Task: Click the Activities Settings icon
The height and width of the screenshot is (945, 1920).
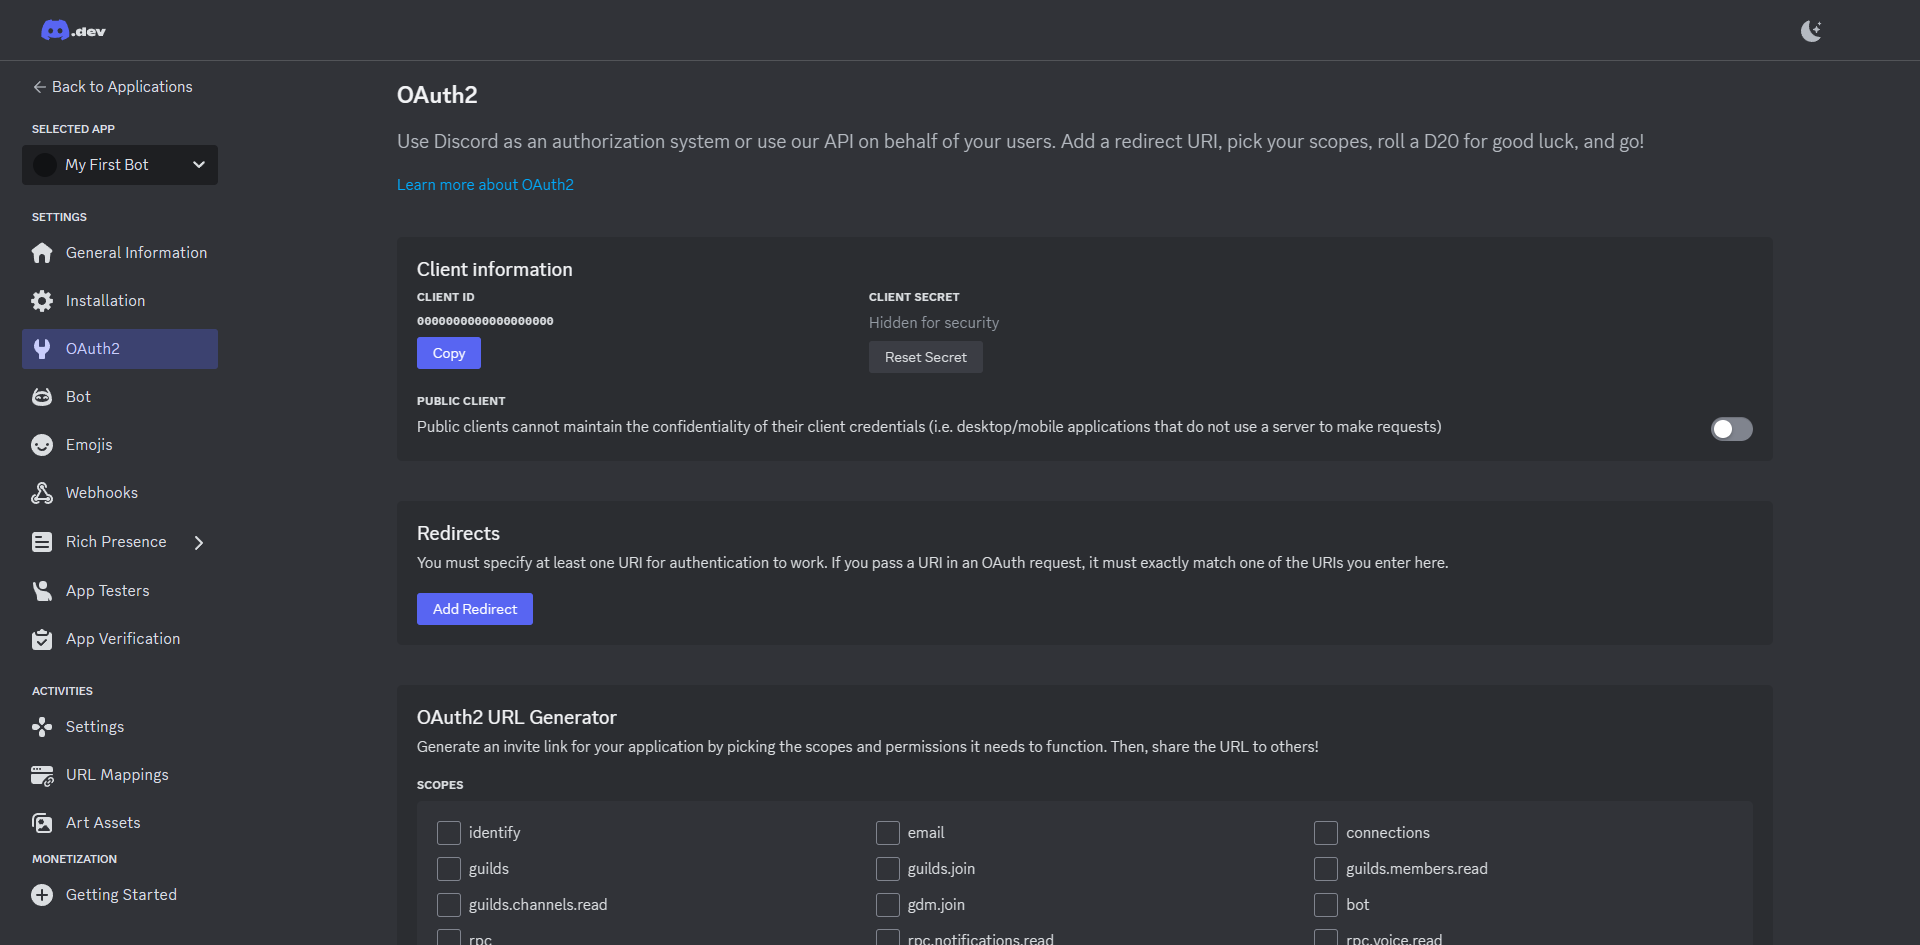Action: tap(42, 727)
